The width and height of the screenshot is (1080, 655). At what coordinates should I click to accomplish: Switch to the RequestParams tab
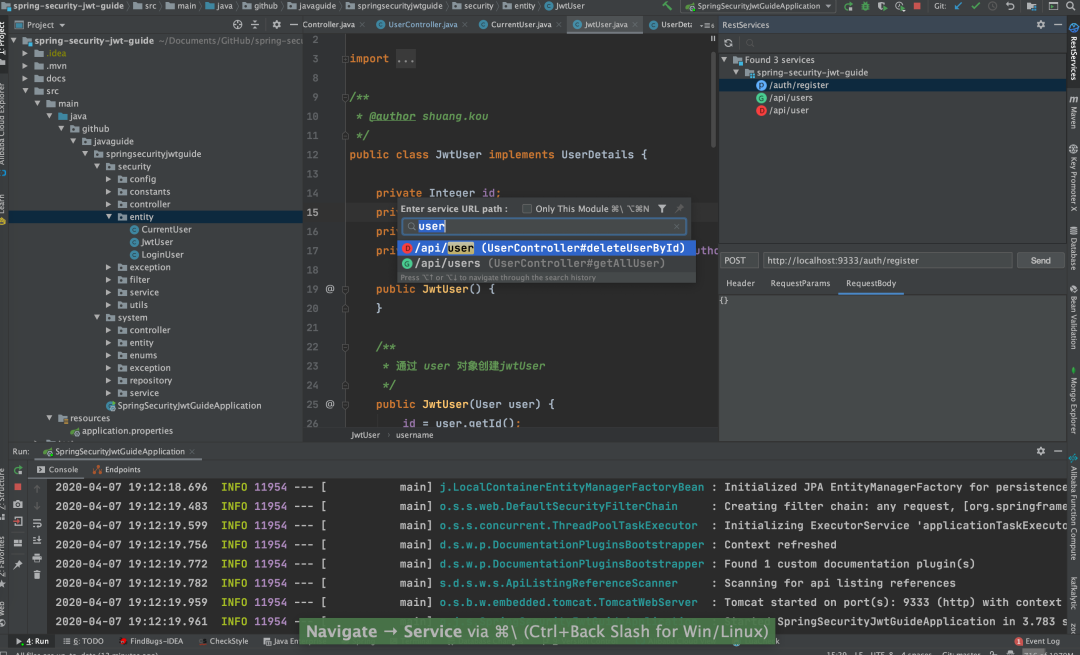[800, 283]
